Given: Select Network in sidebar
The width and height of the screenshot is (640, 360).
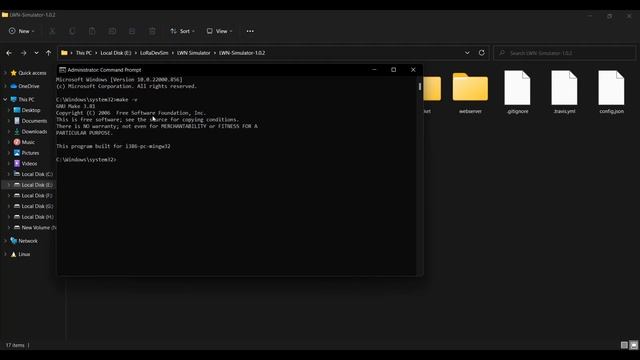Looking at the screenshot, I should click(28, 241).
